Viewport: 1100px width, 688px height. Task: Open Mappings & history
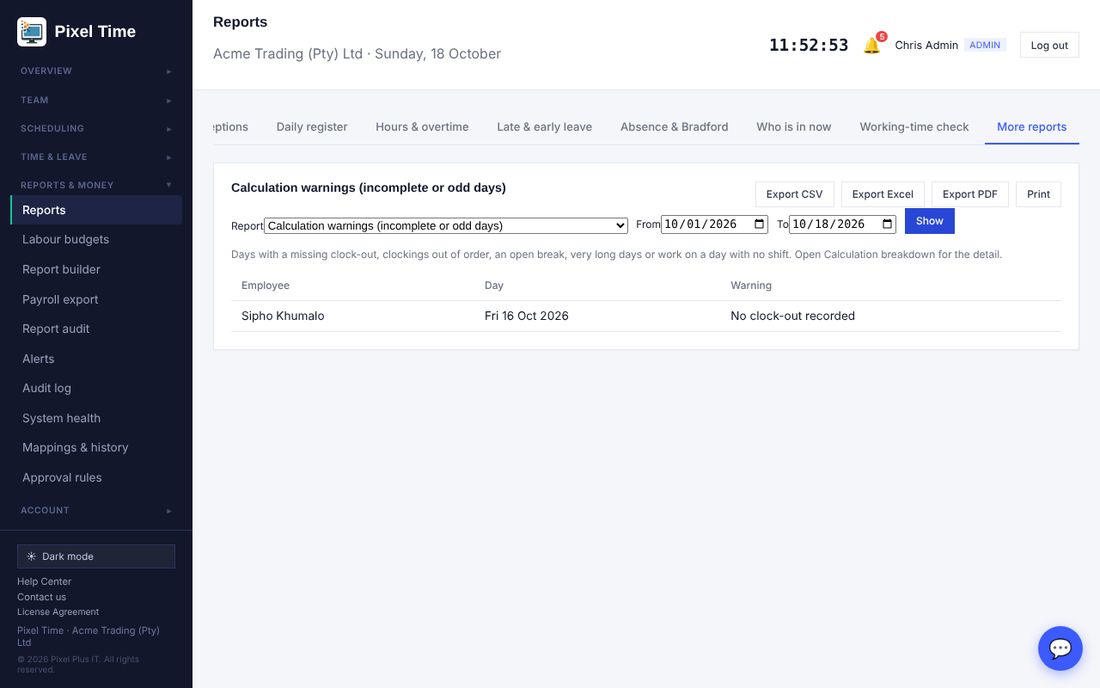(96, 447)
